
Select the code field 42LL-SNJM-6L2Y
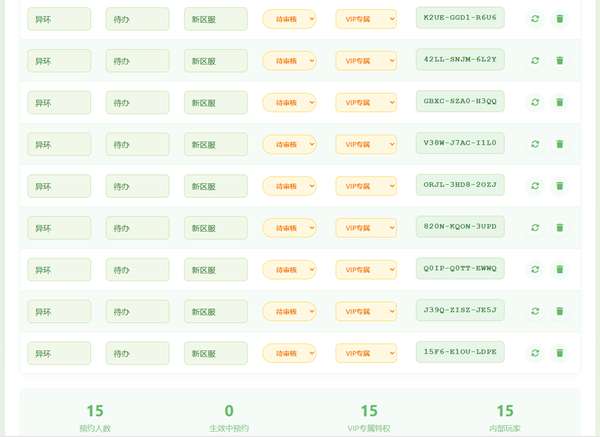(460, 59)
